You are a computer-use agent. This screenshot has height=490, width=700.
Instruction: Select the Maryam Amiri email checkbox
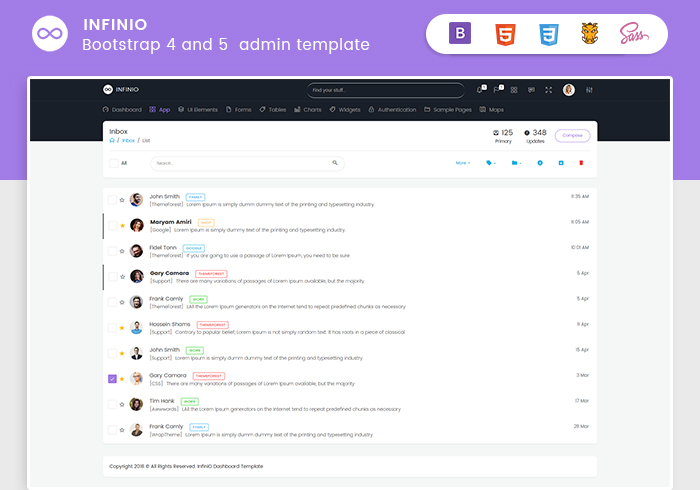112,225
